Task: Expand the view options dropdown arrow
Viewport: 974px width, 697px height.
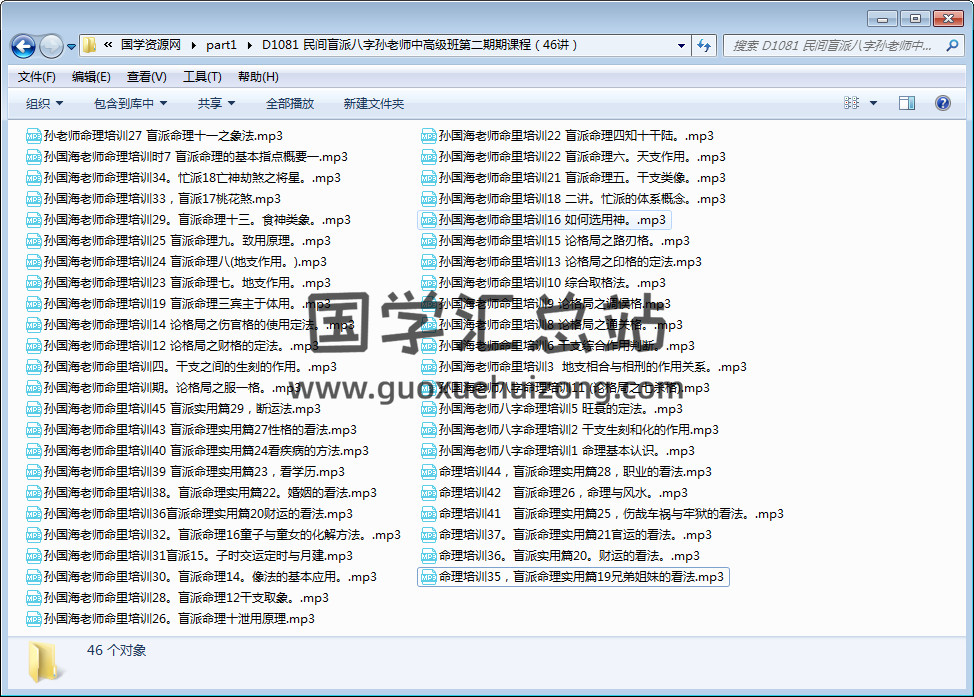Action: pyautogui.click(x=873, y=103)
